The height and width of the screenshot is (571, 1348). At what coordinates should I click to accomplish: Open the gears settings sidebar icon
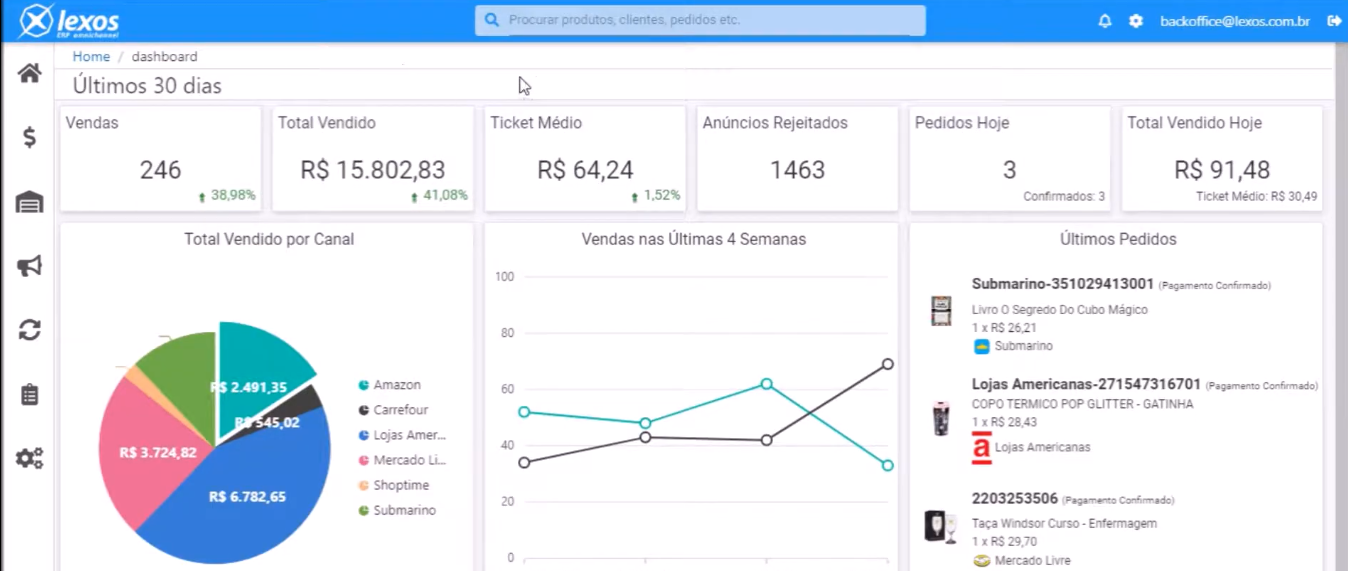tap(30, 459)
